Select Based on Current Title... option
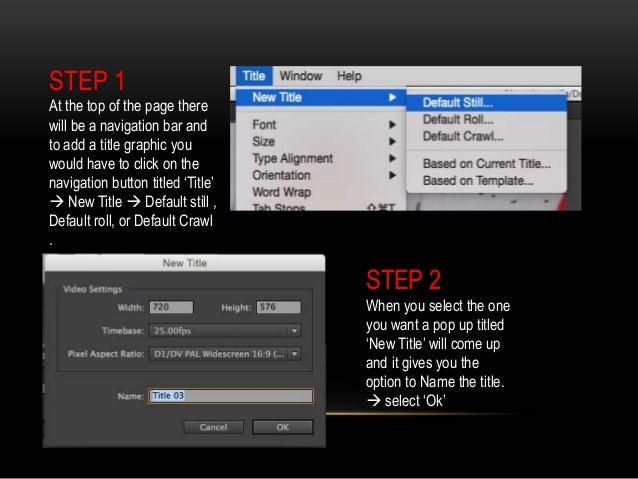The height and width of the screenshot is (479, 638). click(486, 164)
